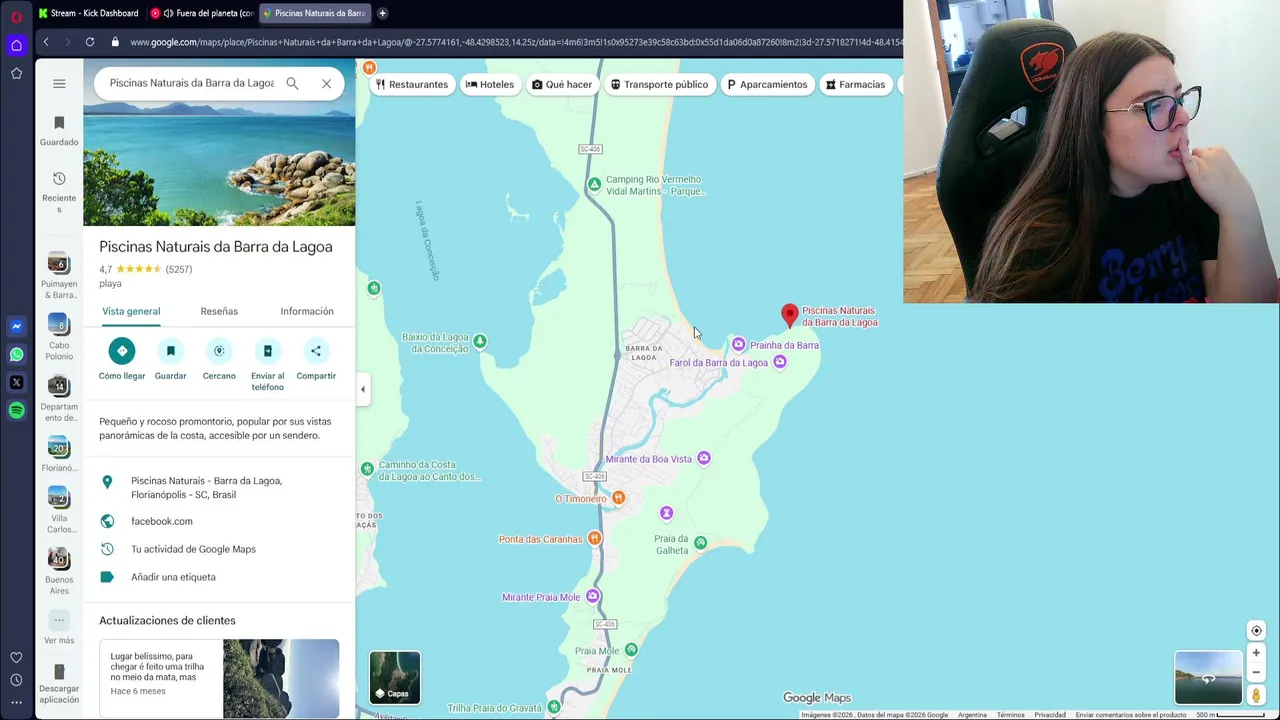Open Opera sidebar three-dot settings
Screen dimensions: 1280x720
tap(16, 703)
